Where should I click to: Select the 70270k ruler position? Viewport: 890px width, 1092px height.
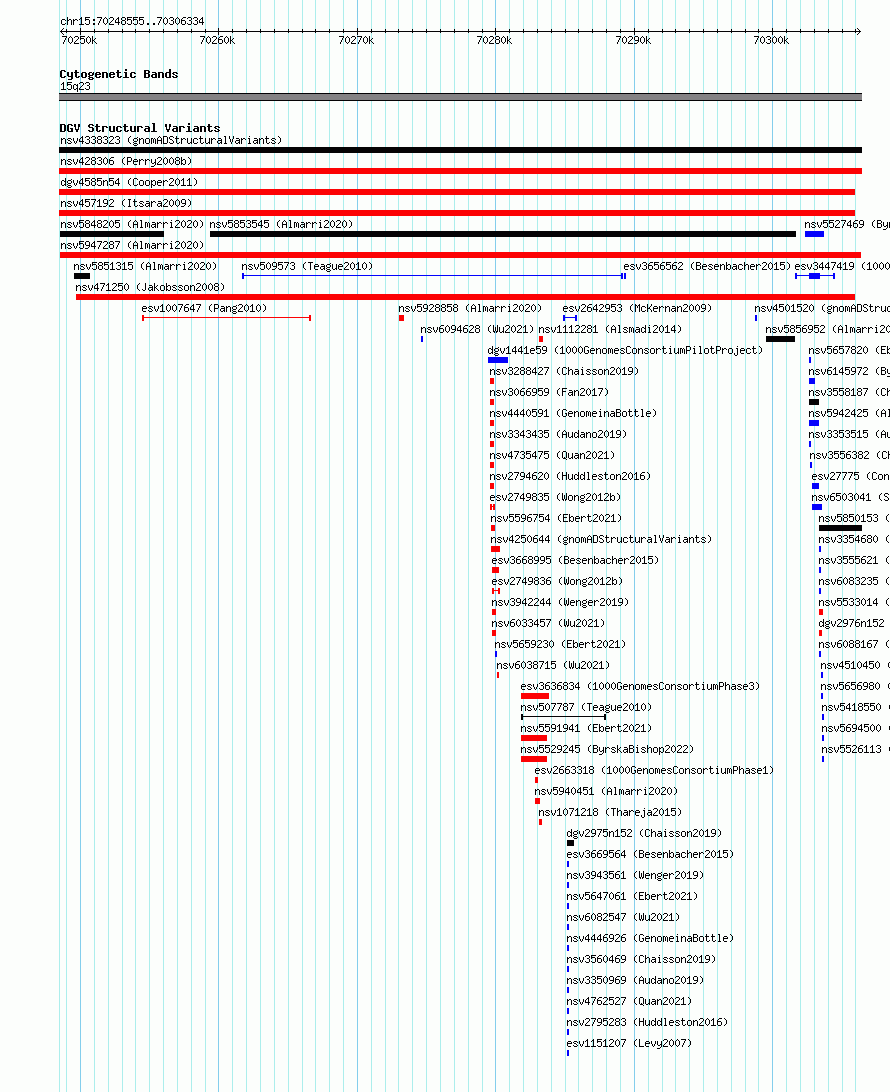tap(356, 40)
